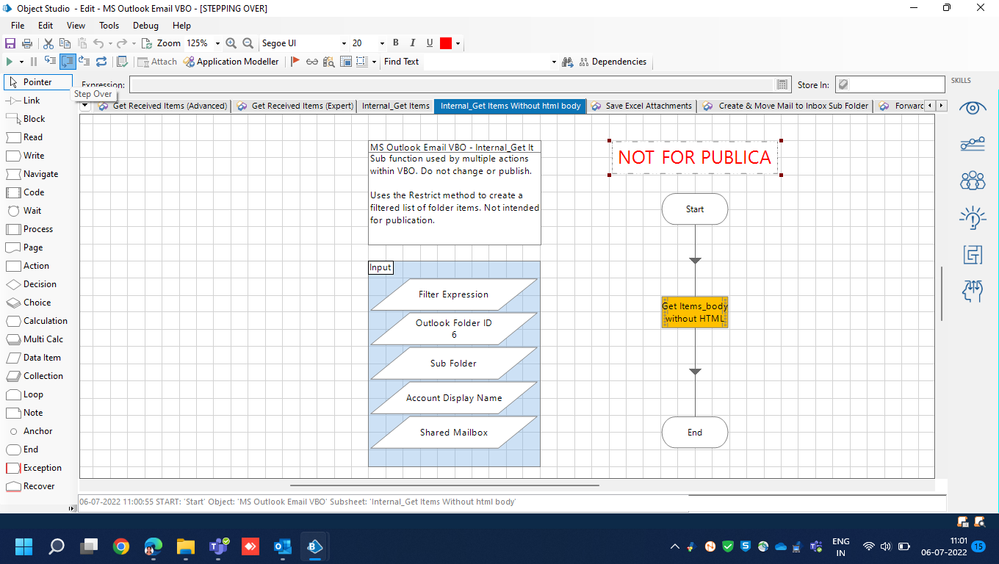999x564 pixels.
Task: Click the Zoom In magnifier icon
Action: [231, 44]
